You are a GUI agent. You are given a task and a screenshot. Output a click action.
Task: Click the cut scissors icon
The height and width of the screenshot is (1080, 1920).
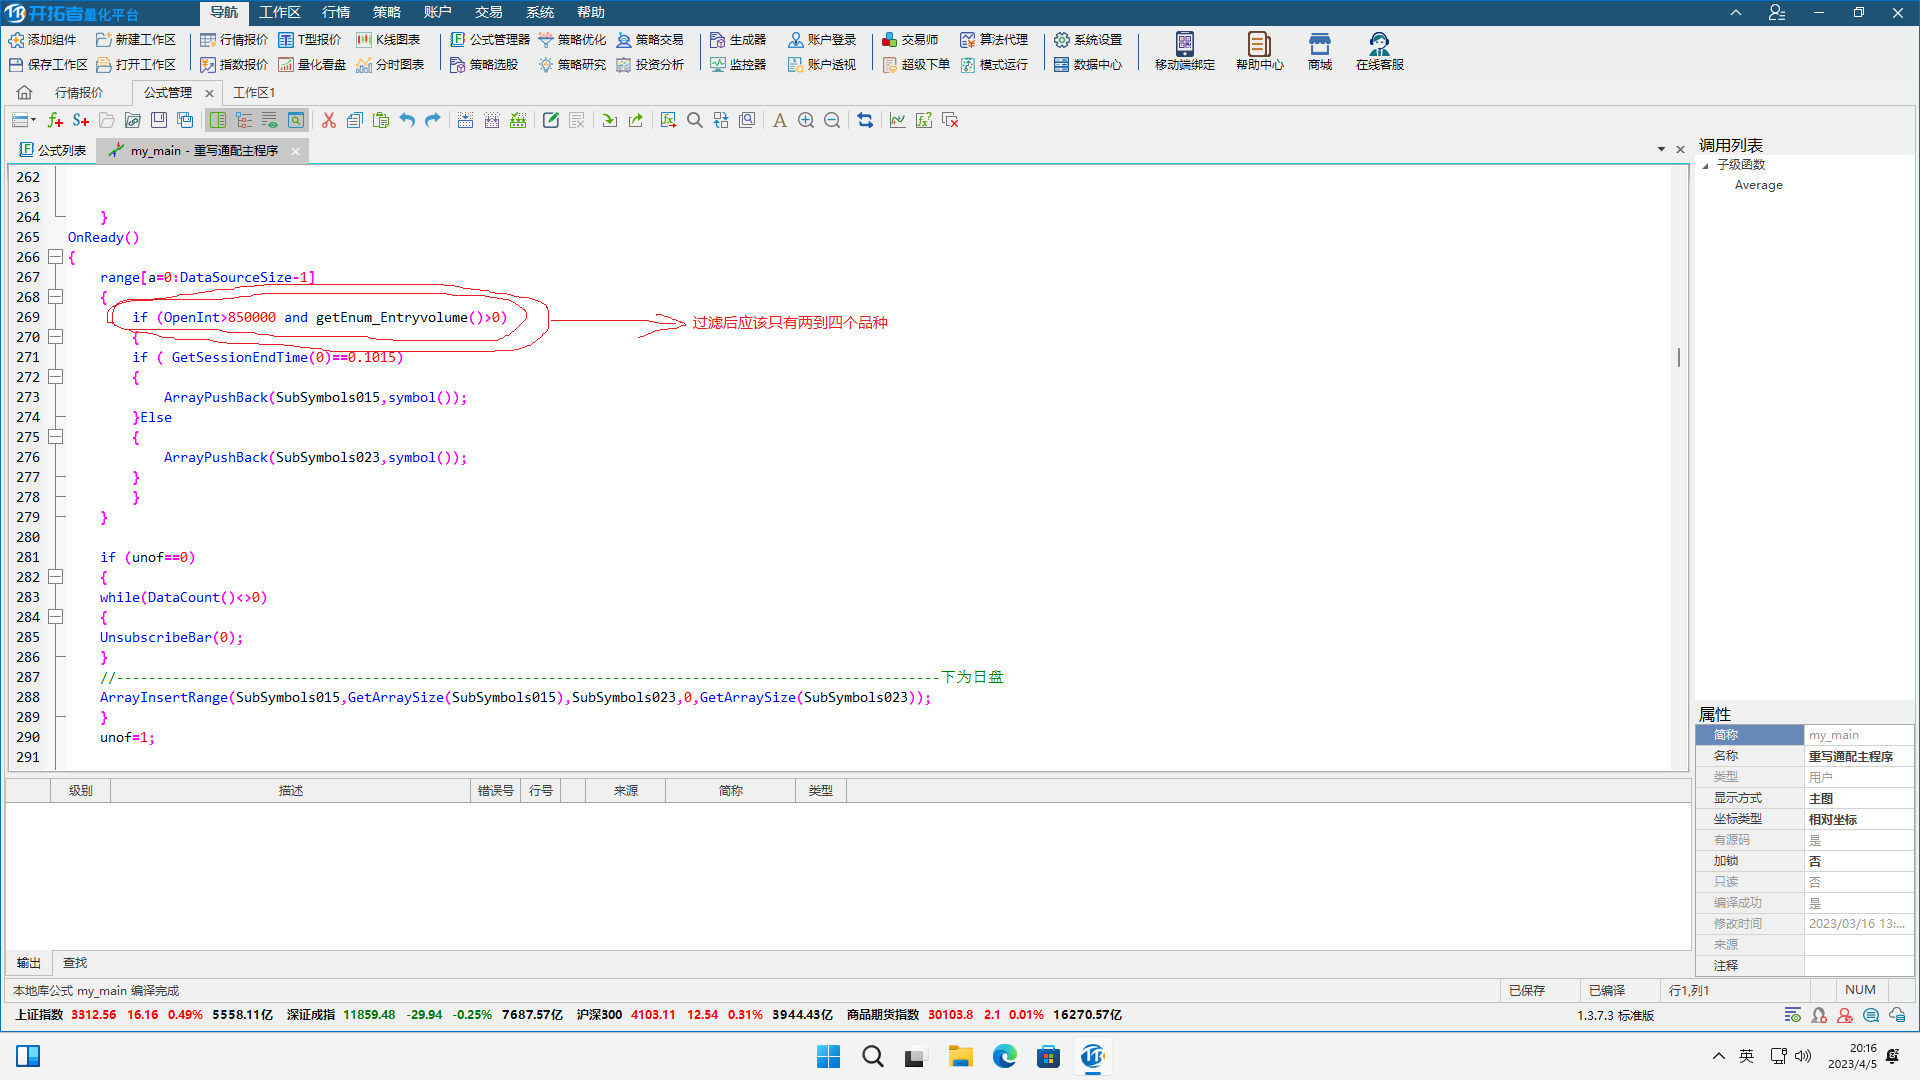(x=328, y=120)
